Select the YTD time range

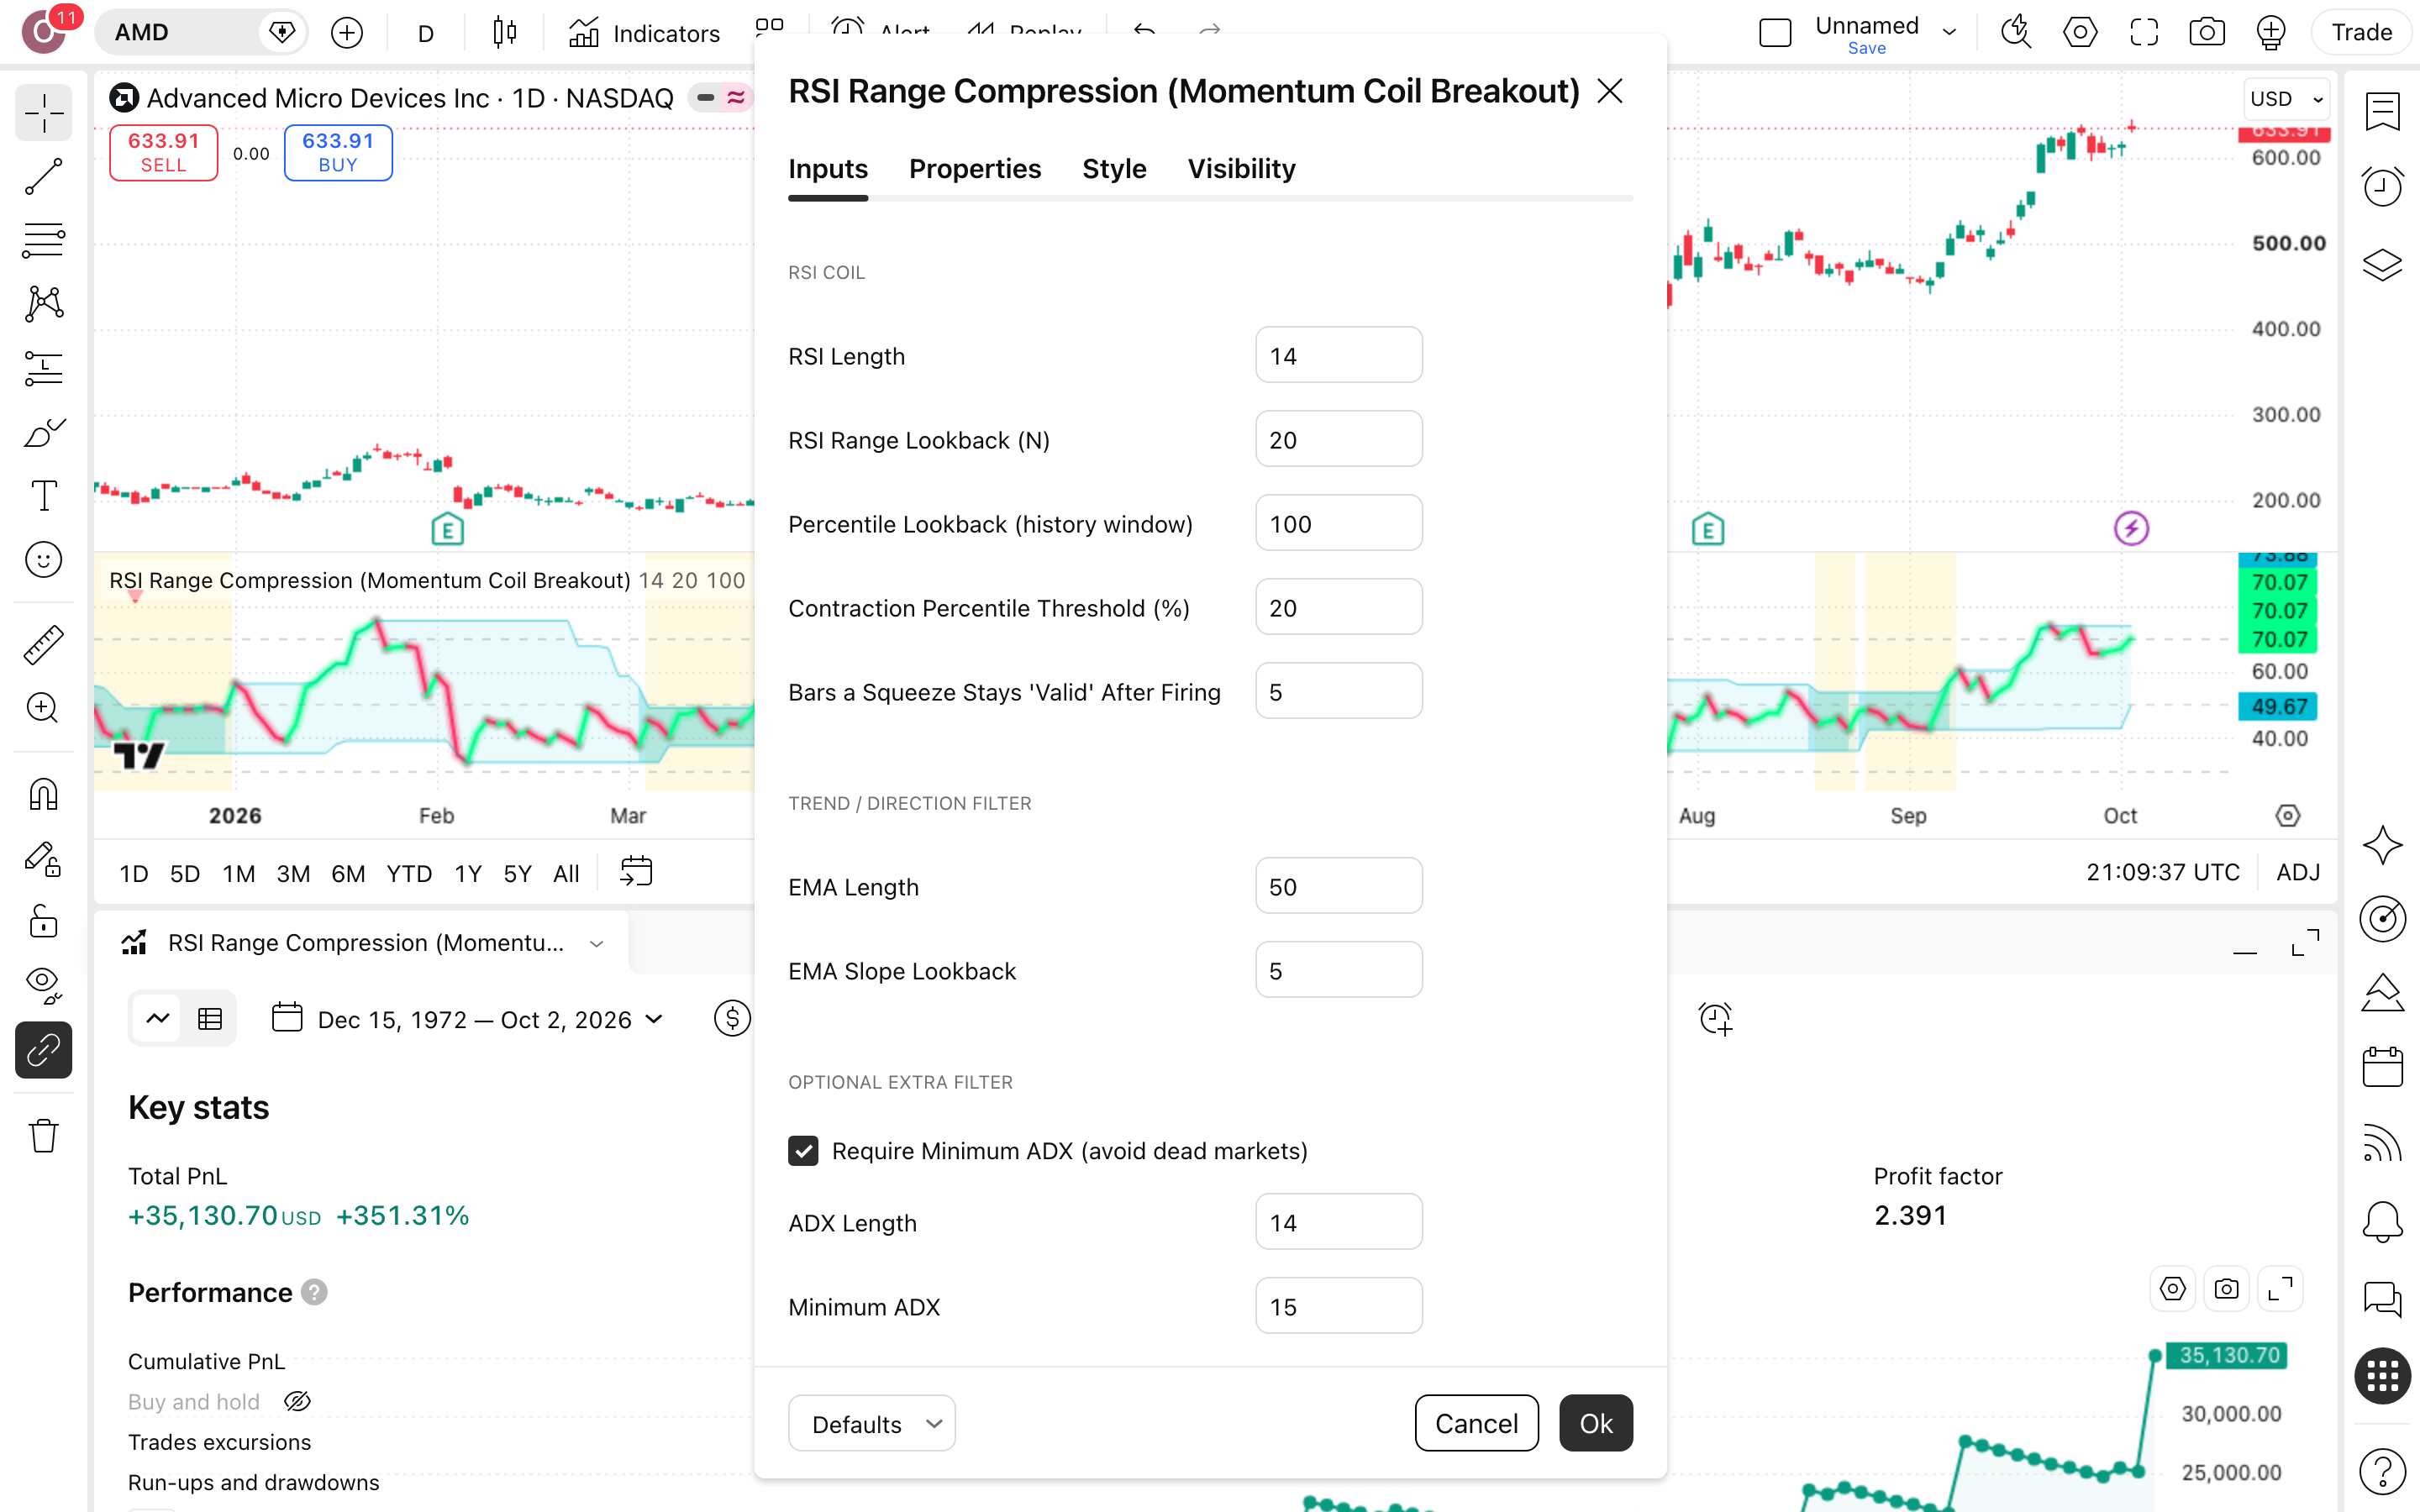coord(409,873)
